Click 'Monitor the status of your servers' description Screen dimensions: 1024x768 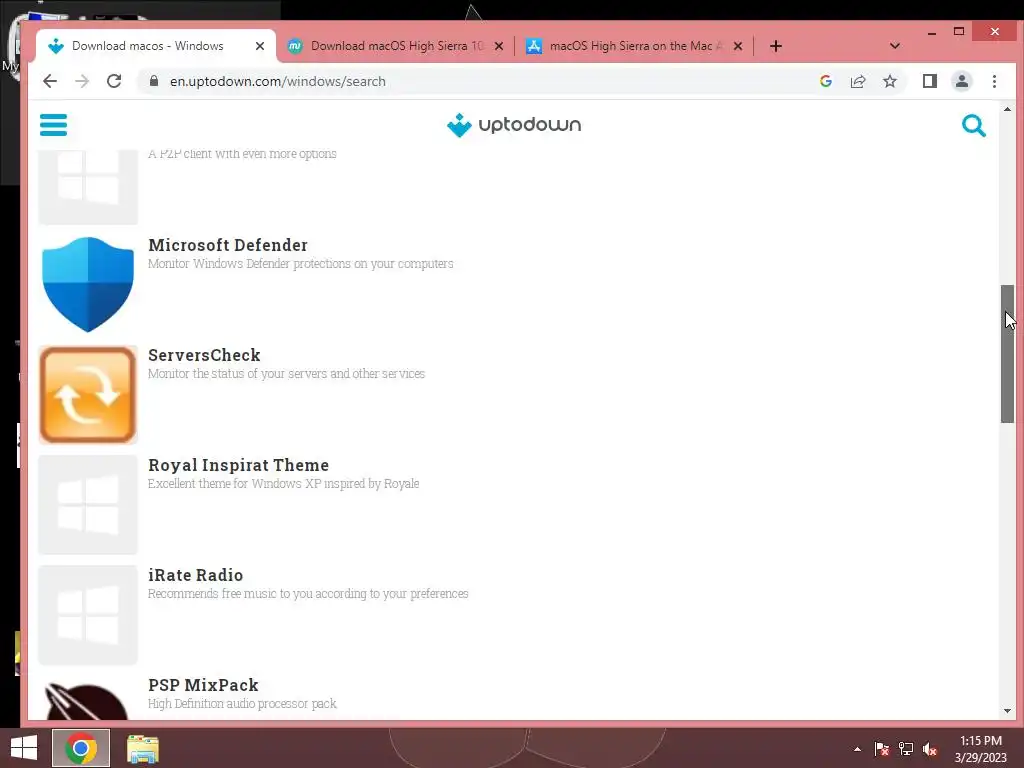pyautogui.click(x=286, y=374)
